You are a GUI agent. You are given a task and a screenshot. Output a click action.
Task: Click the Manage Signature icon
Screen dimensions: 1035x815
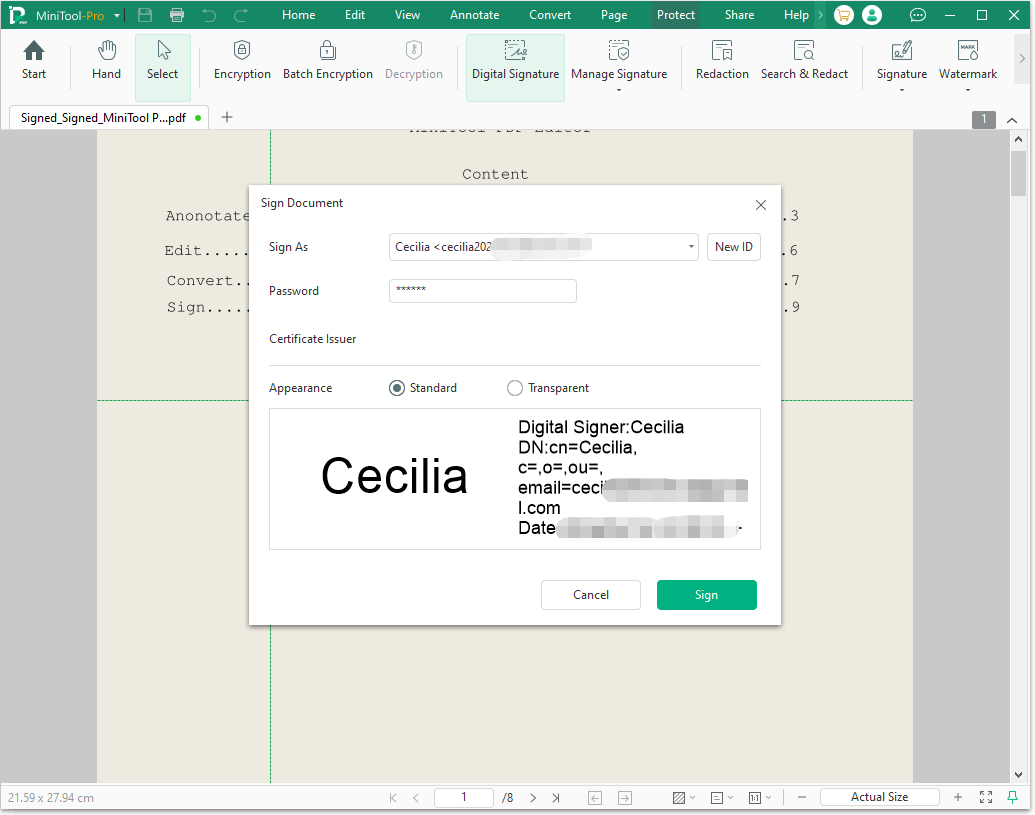(x=619, y=60)
